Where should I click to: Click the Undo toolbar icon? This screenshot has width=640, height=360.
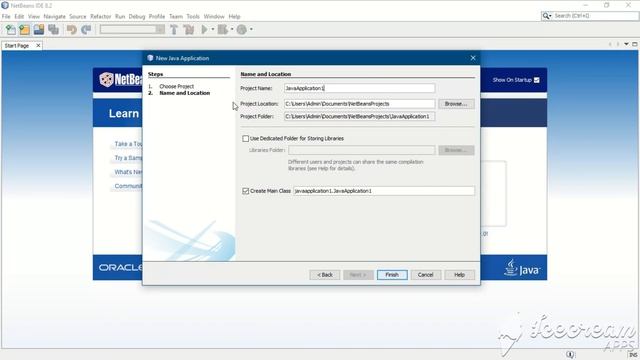[x=71, y=29]
